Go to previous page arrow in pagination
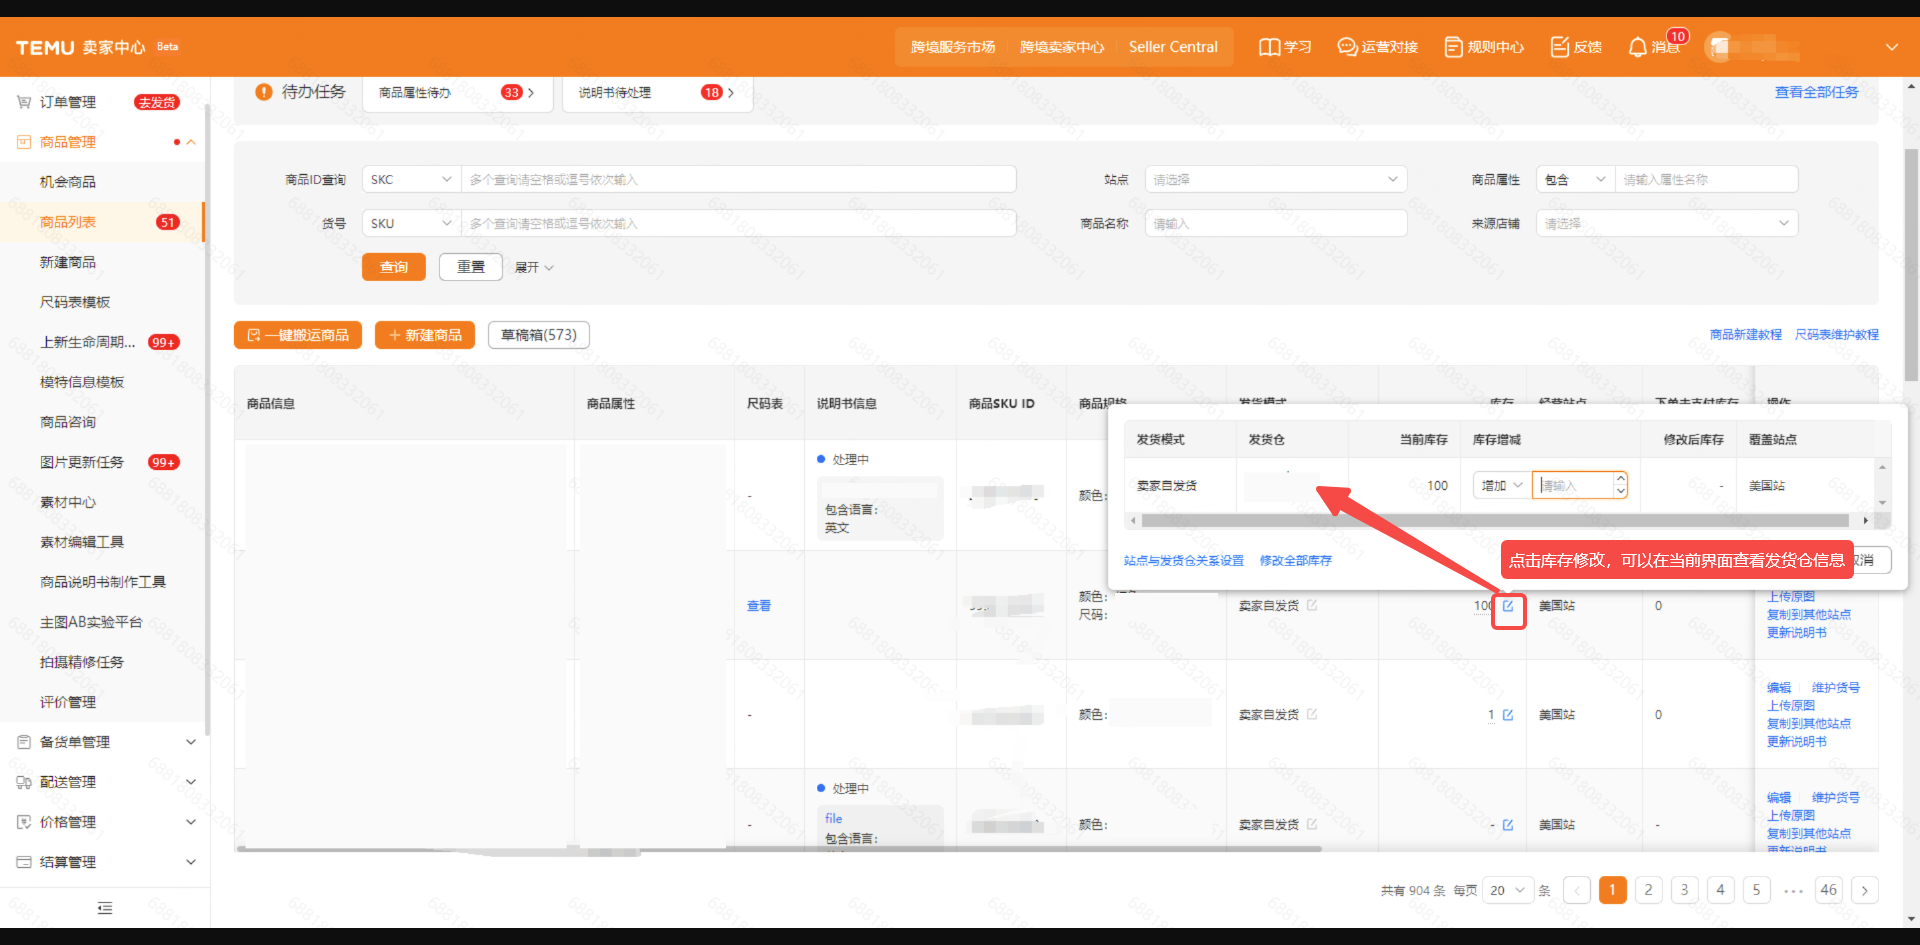 (1577, 890)
